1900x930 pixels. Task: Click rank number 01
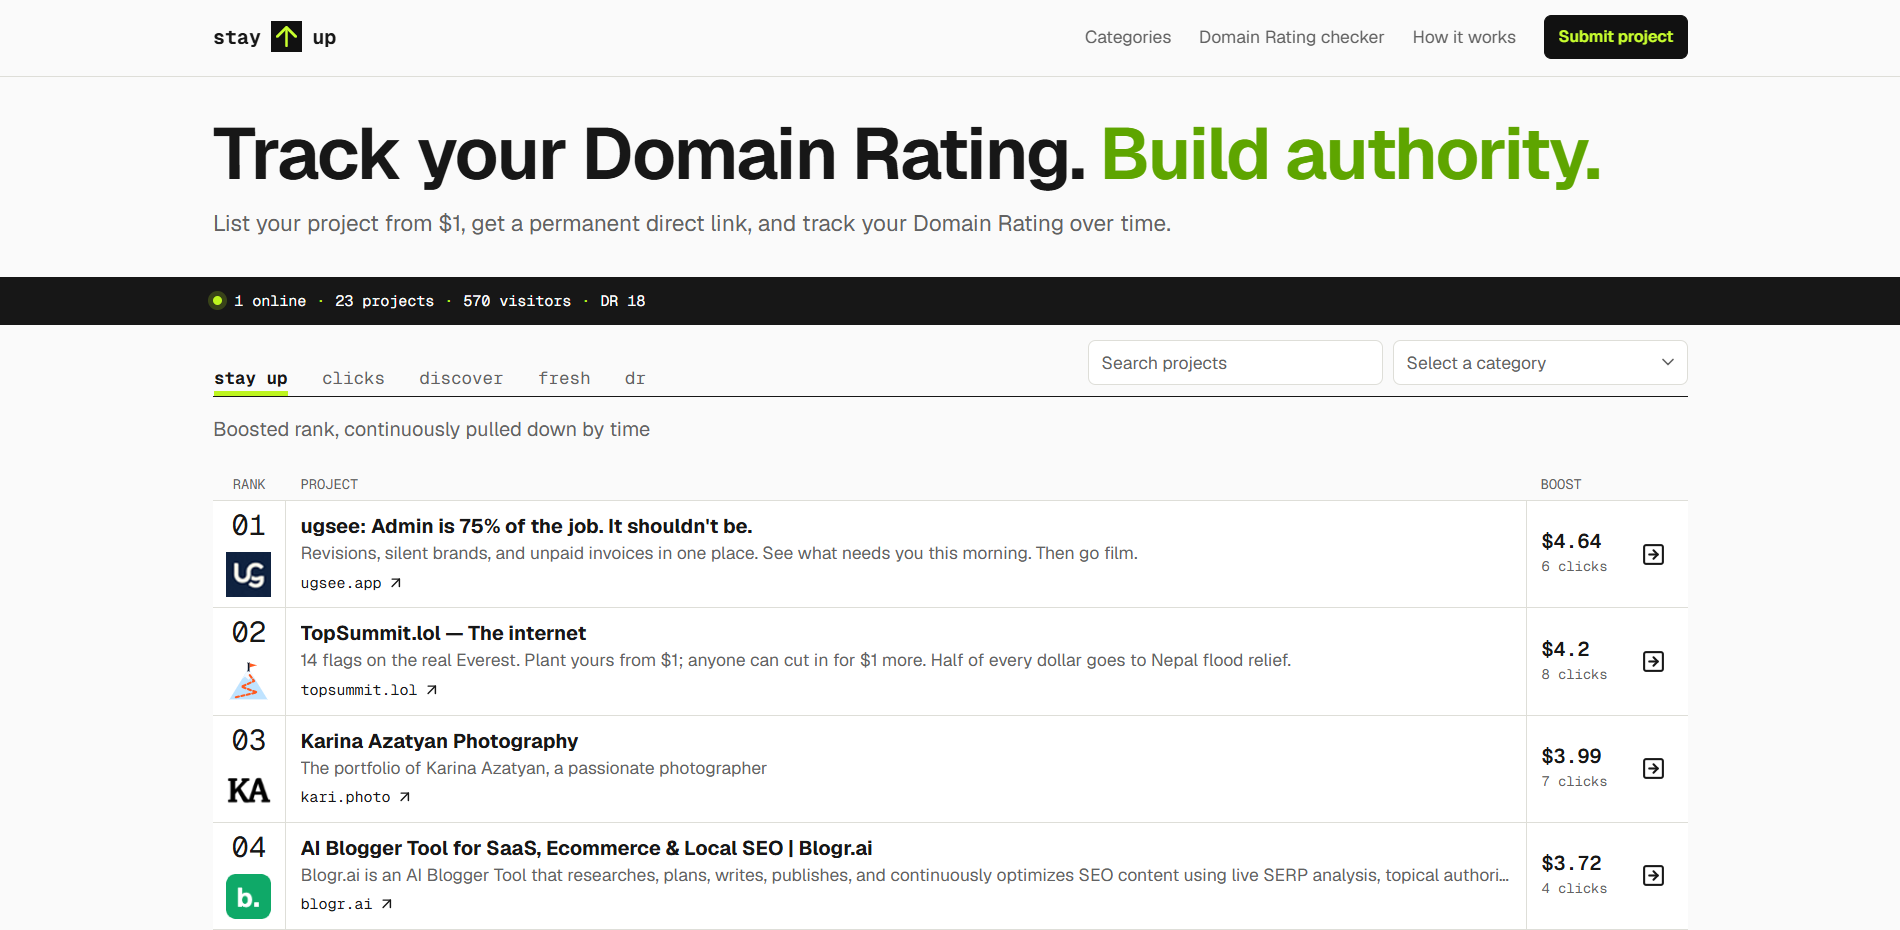(248, 525)
